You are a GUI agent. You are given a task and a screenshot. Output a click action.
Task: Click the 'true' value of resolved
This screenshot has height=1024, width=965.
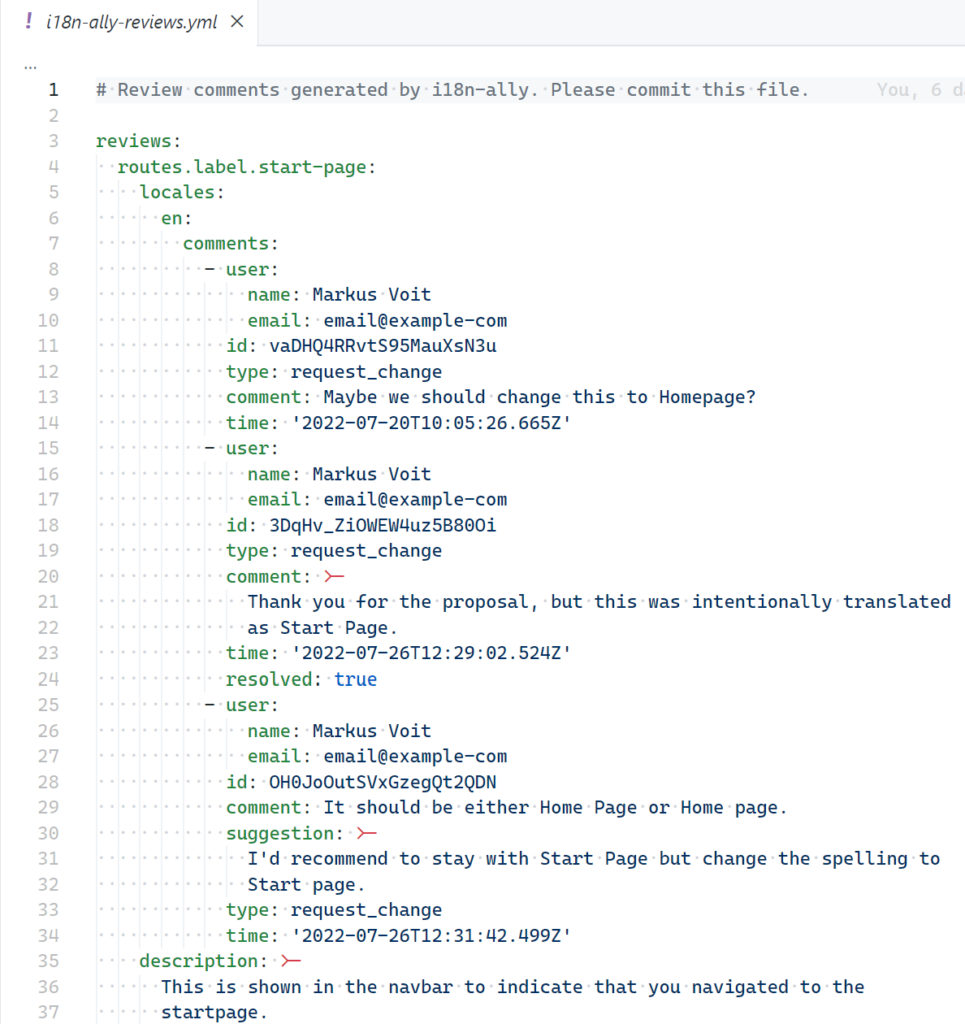(x=355, y=679)
